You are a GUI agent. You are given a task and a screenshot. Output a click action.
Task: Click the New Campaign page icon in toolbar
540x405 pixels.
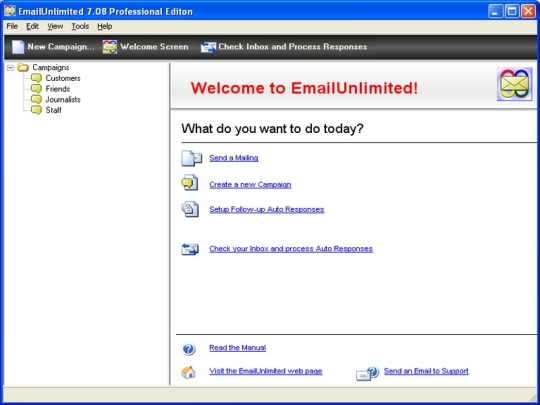[x=18, y=47]
